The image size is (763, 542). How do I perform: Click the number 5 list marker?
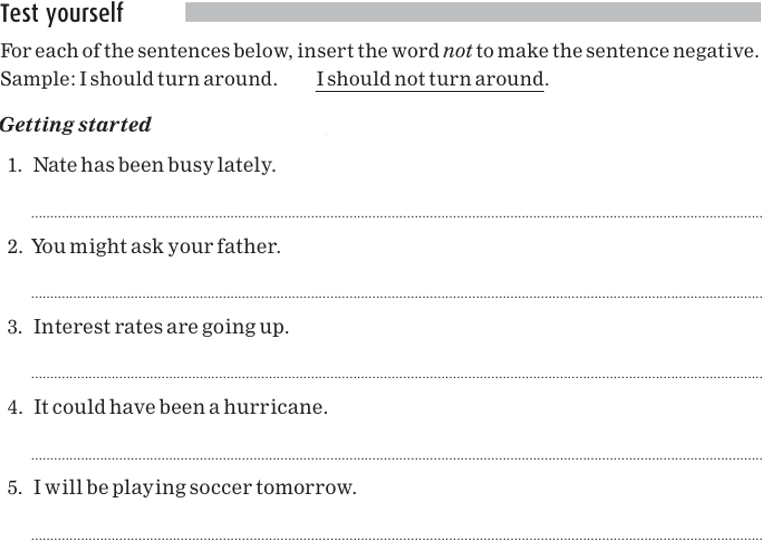pos(13,490)
